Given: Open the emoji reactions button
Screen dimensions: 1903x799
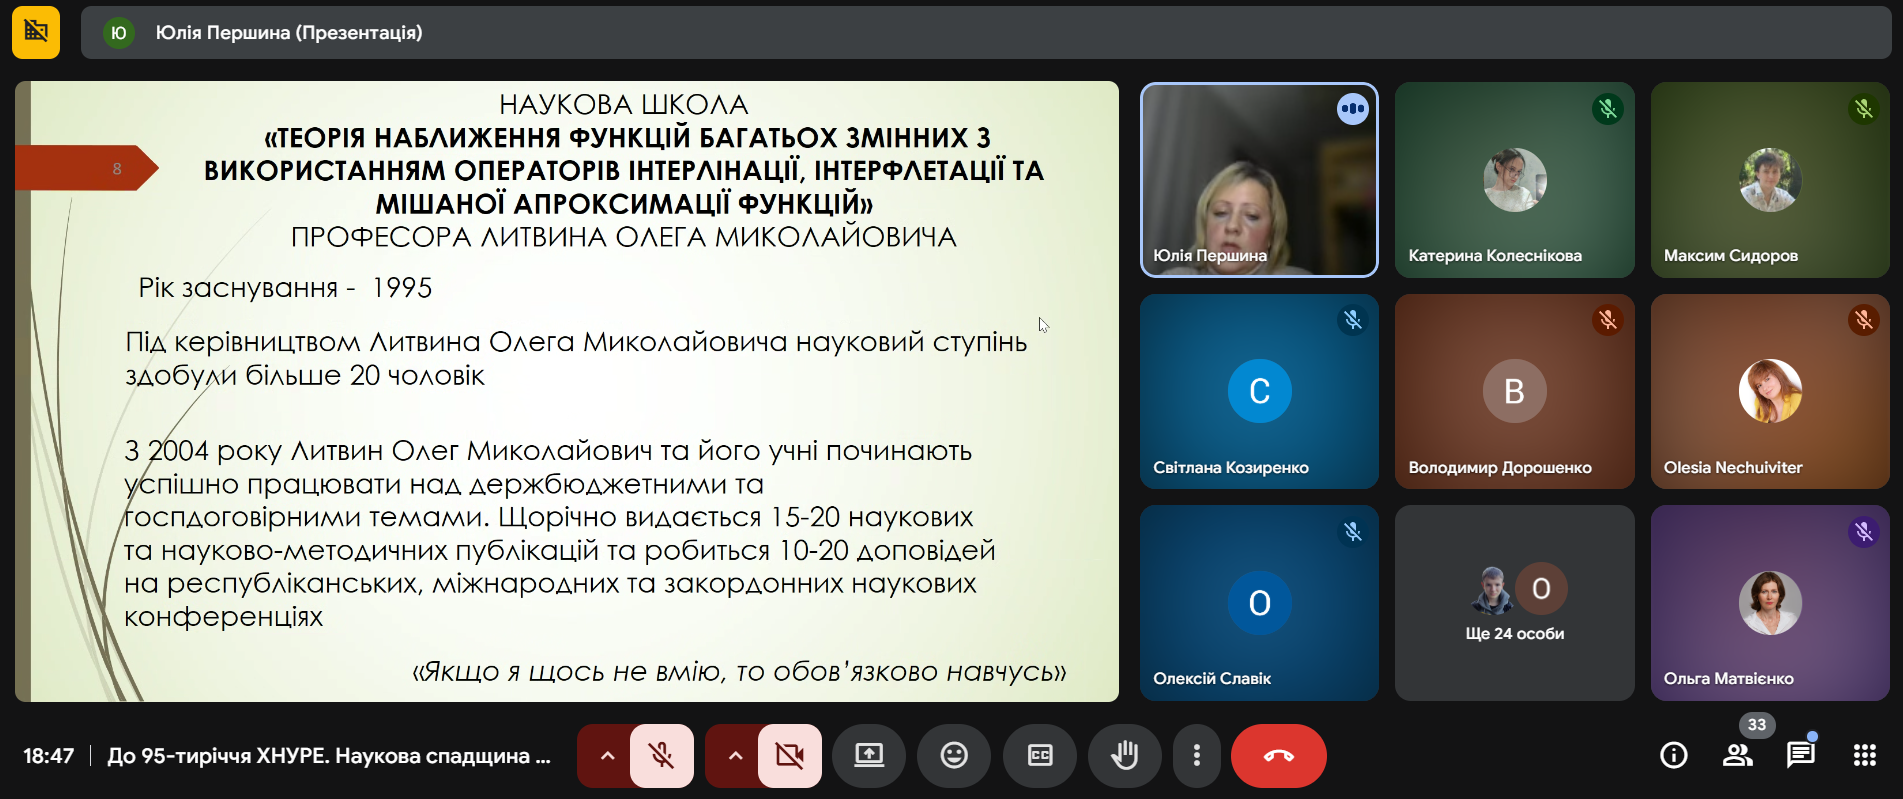Looking at the screenshot, I should [x=954, y=755].
